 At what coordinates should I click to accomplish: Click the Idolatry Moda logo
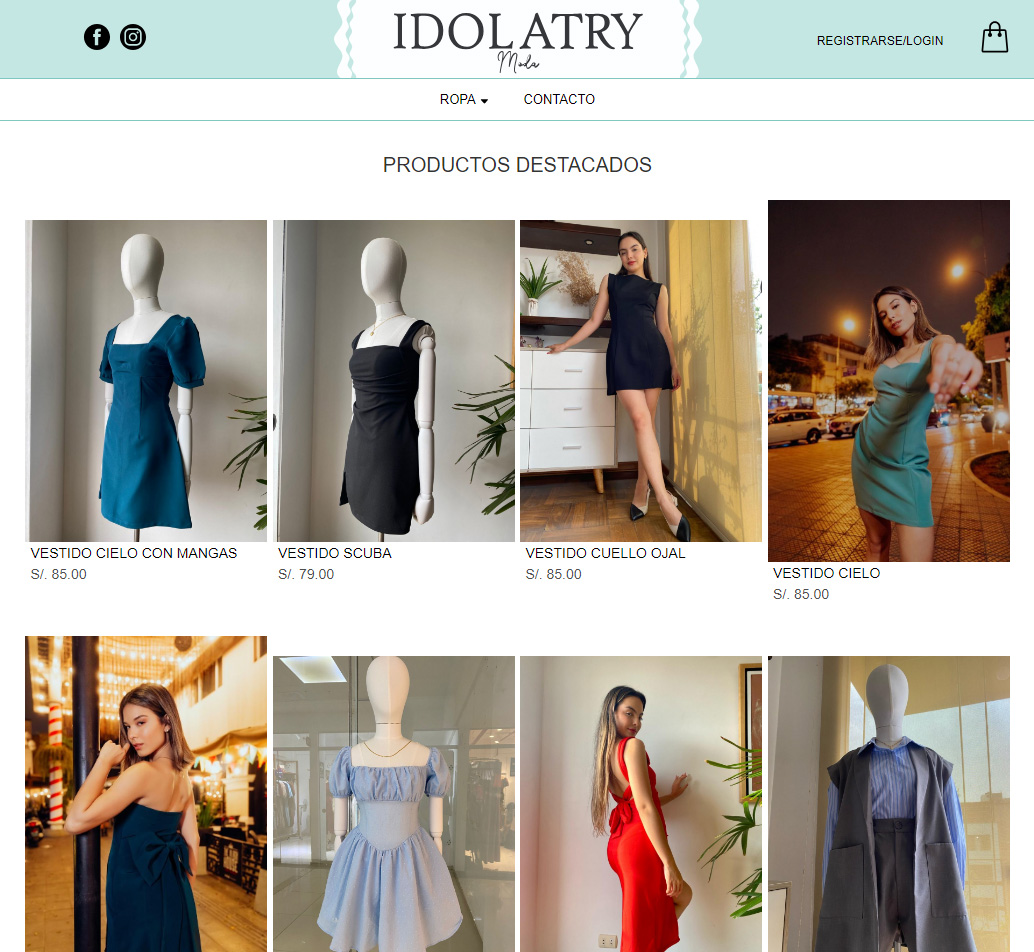click(518, 40)
